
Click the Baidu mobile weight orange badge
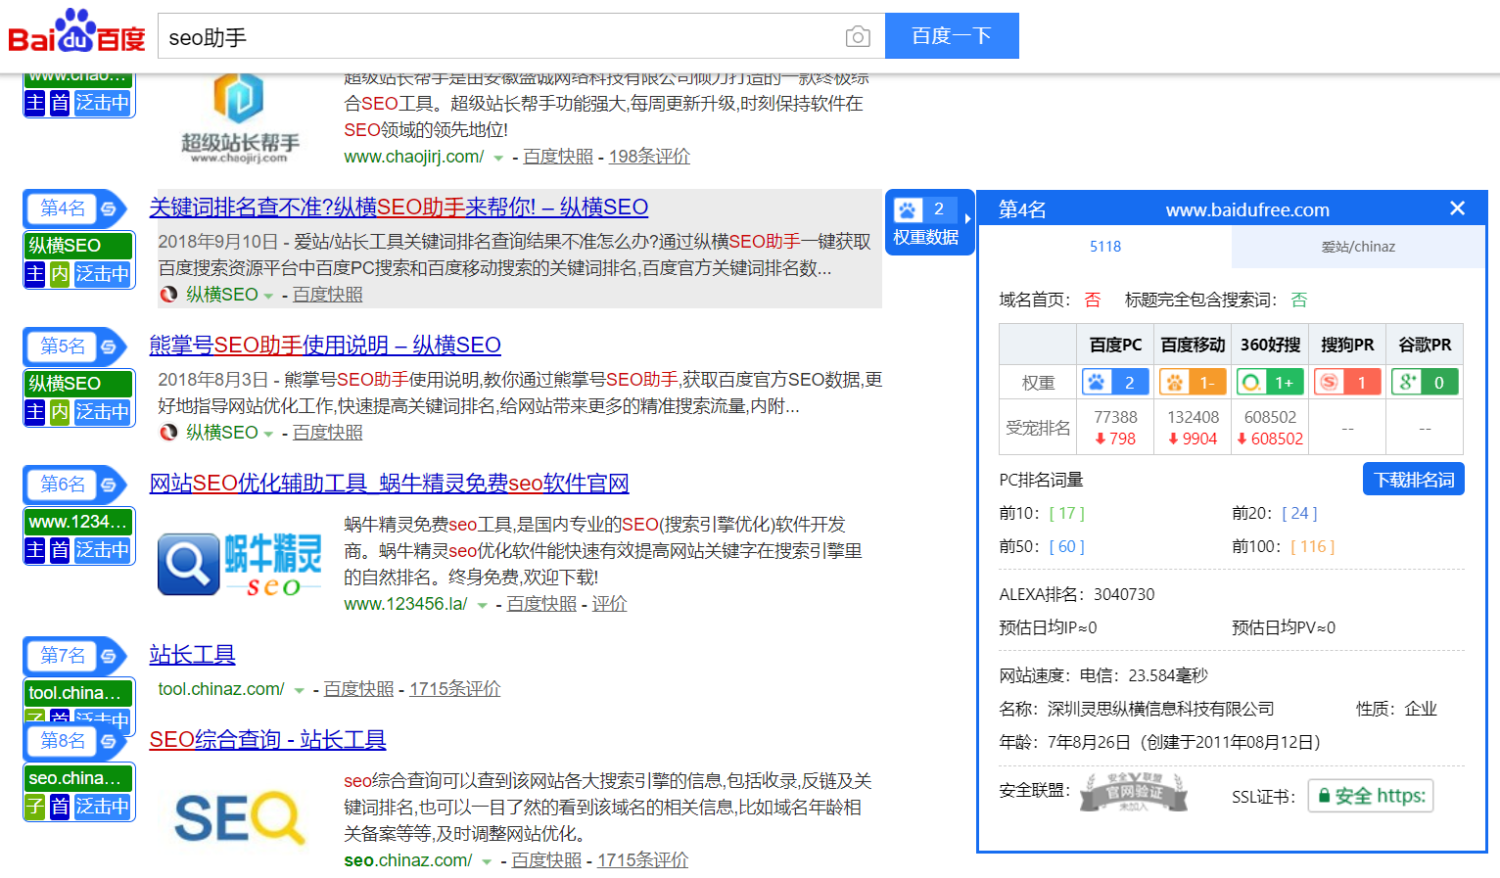tap(1192, 382)
